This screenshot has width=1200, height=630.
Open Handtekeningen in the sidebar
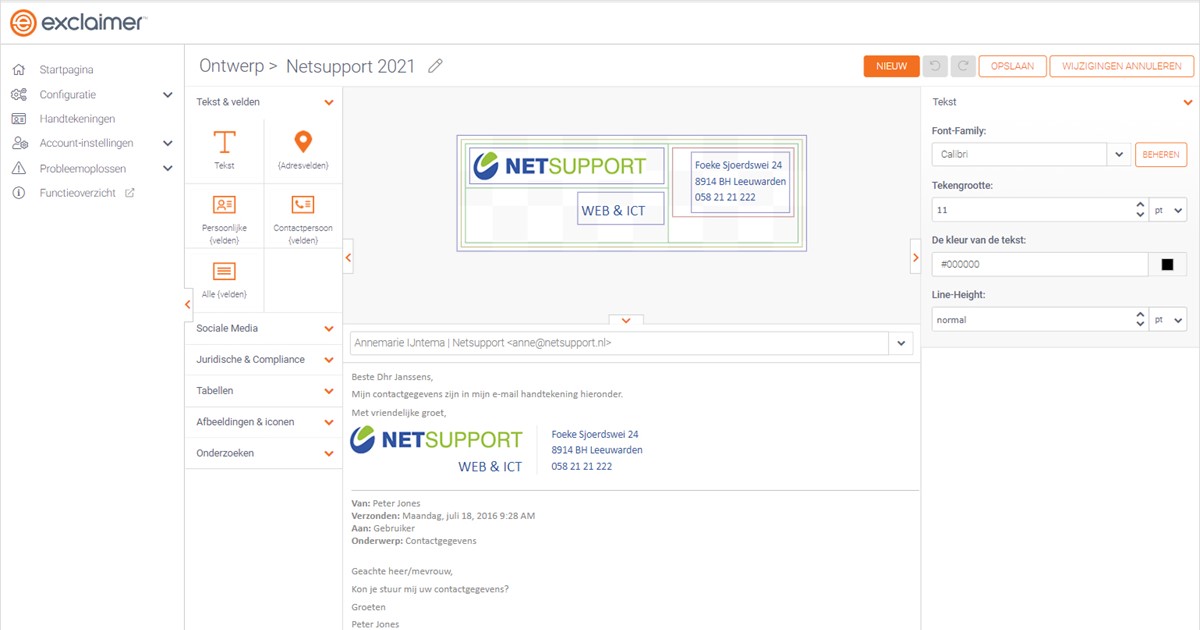click(x=77, y=119)
